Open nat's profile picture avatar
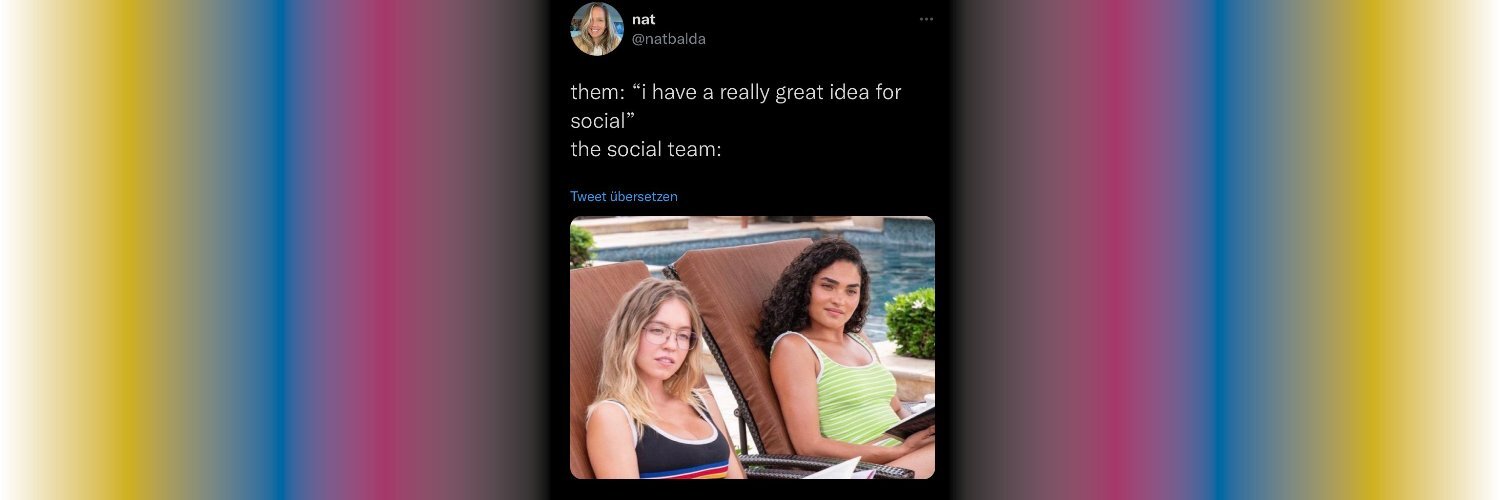This screenshot has height=500, width=1500. (x=597, y=29)
